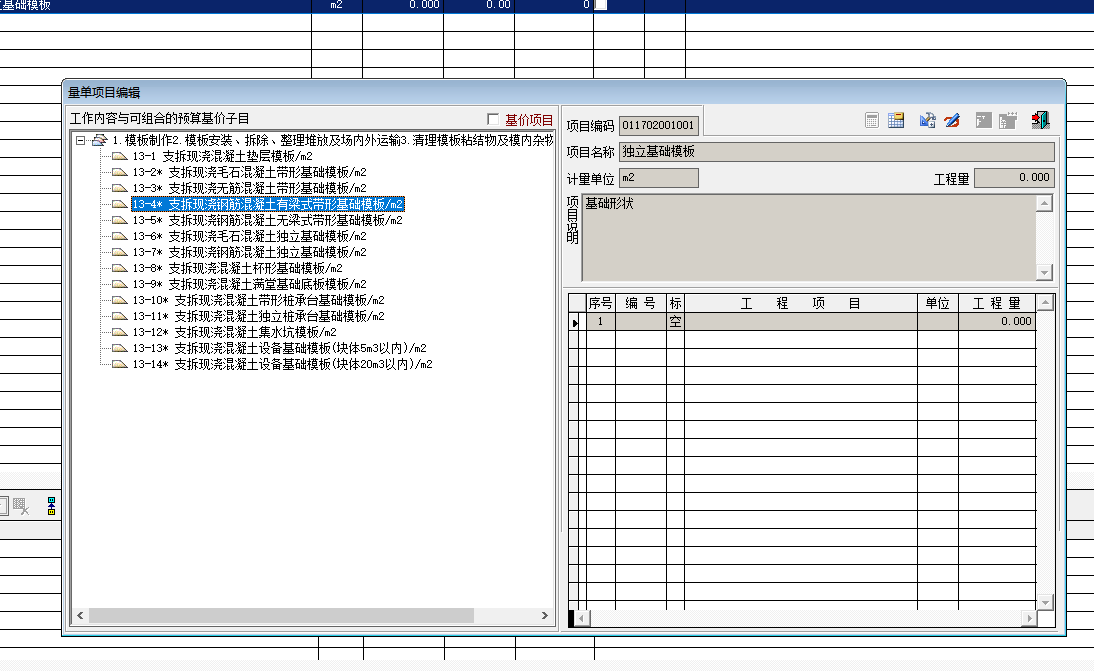This screenshot has width=1094, height=671.
Task: Click the m2 cell in background table
Action: coord(336,5)
